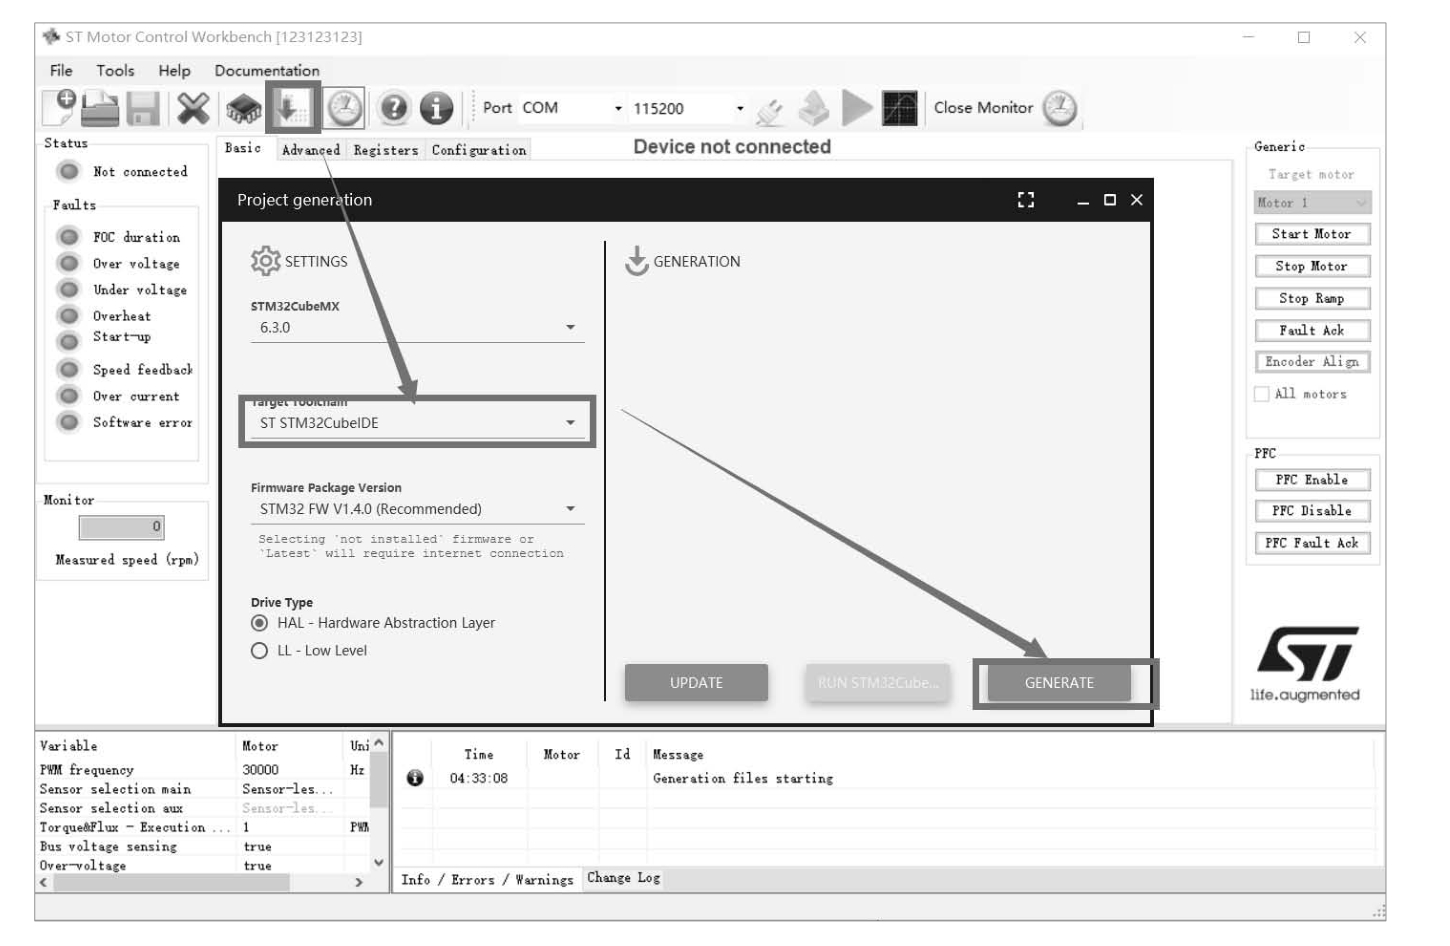Click the SETTINGS gear icon
The height and width of the screenshot is (946, 1450).
[265, 261]
